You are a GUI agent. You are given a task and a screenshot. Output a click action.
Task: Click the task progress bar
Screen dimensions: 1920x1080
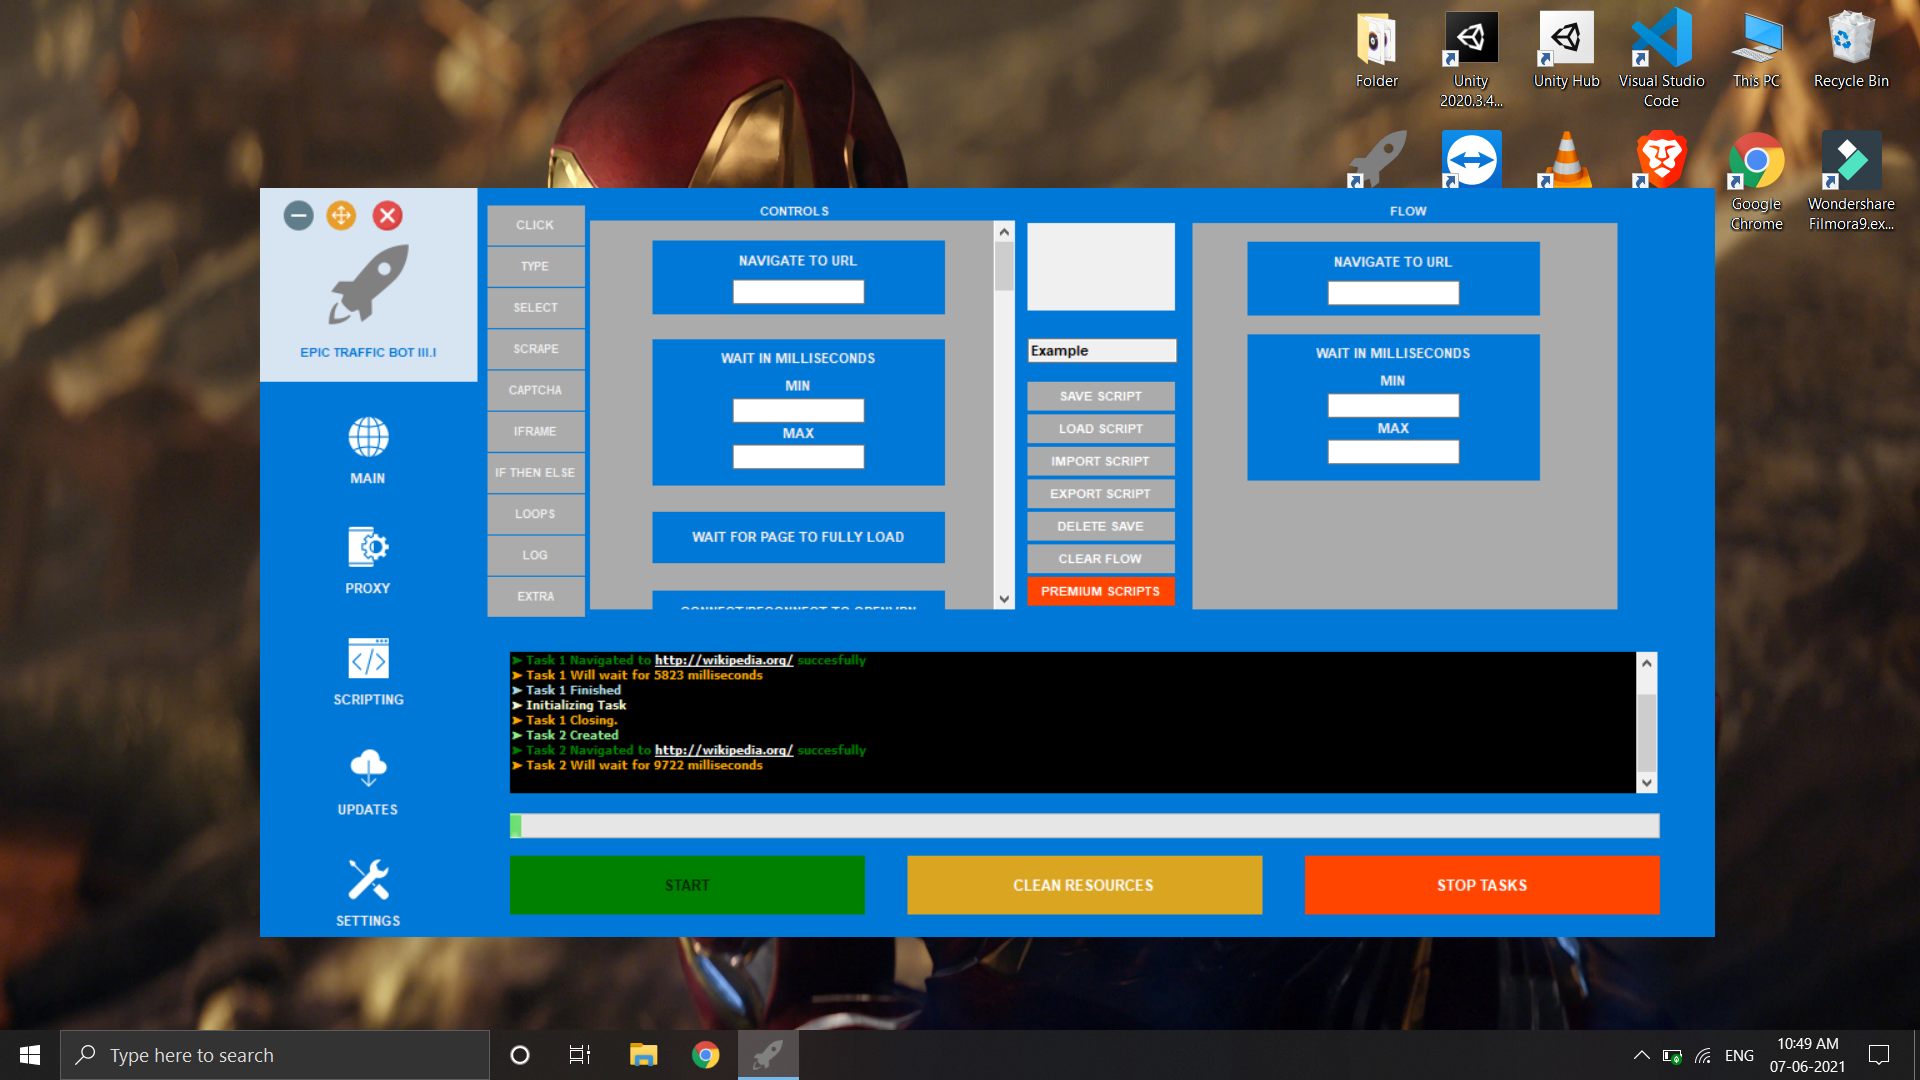(1084, 826)
